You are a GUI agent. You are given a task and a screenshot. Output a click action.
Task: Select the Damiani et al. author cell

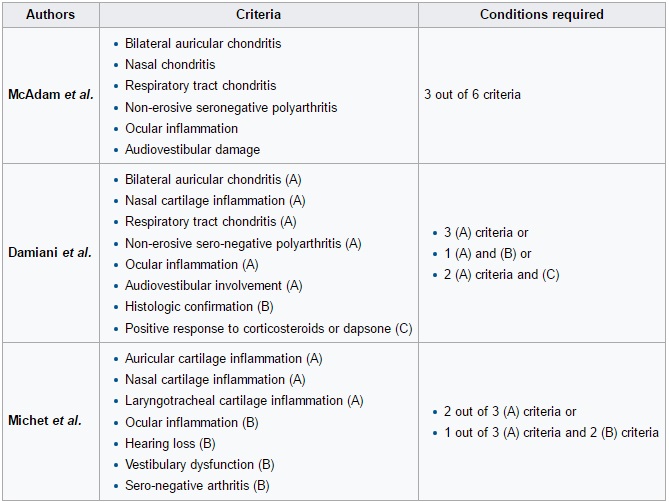[50, 253]
